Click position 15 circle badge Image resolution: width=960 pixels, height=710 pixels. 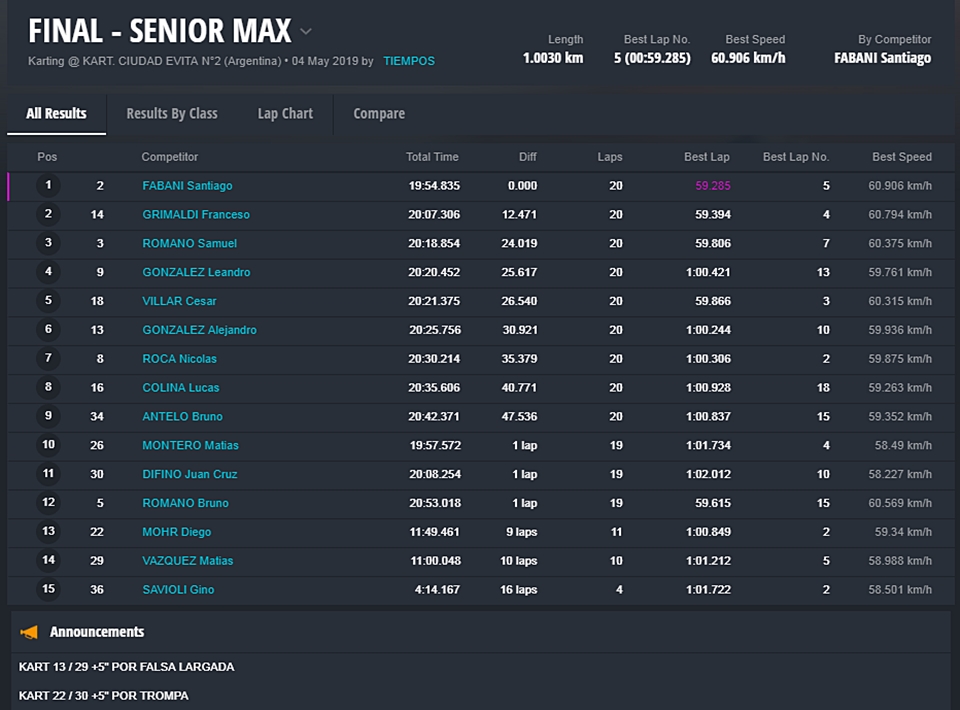click(47, 589)
